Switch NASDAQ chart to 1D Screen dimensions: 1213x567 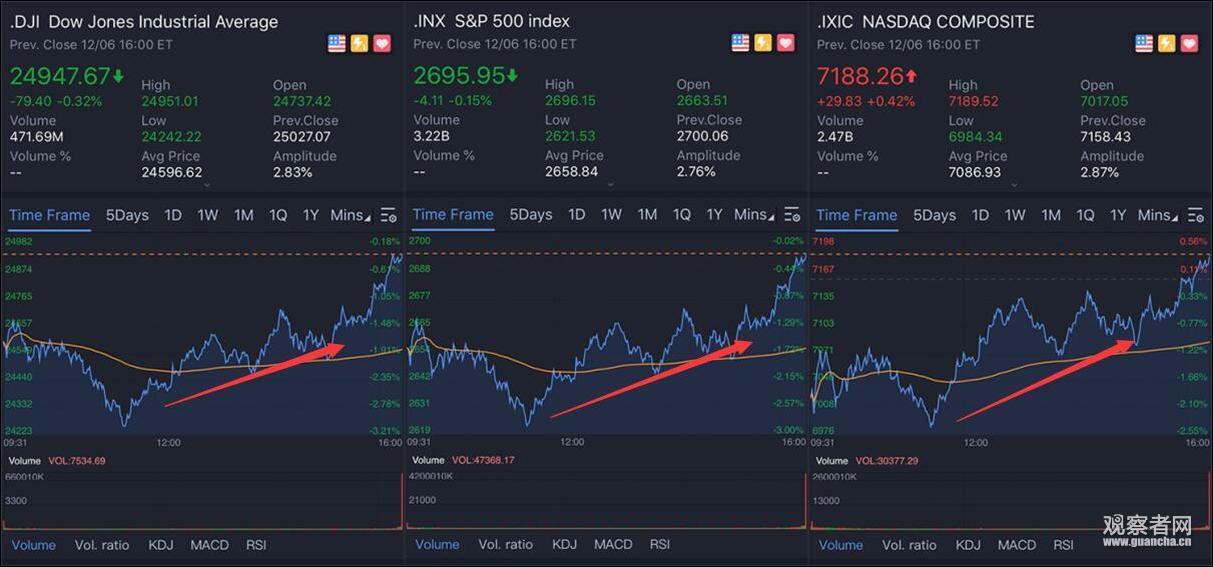coord(981,215)
